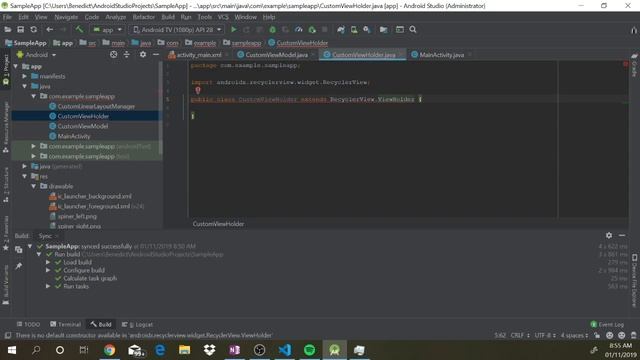Collapse the app module tree node

(x=16, y=66)
